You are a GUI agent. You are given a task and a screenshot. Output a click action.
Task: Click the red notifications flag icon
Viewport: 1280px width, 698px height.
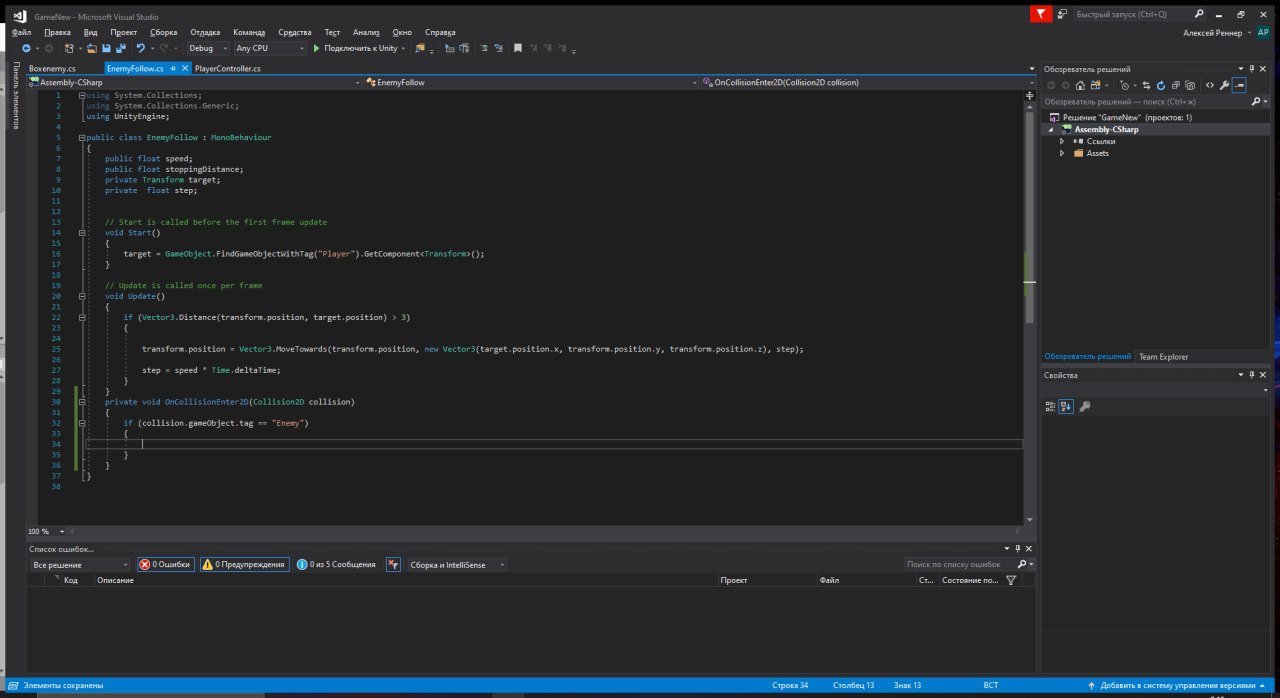pos(1042,14)
